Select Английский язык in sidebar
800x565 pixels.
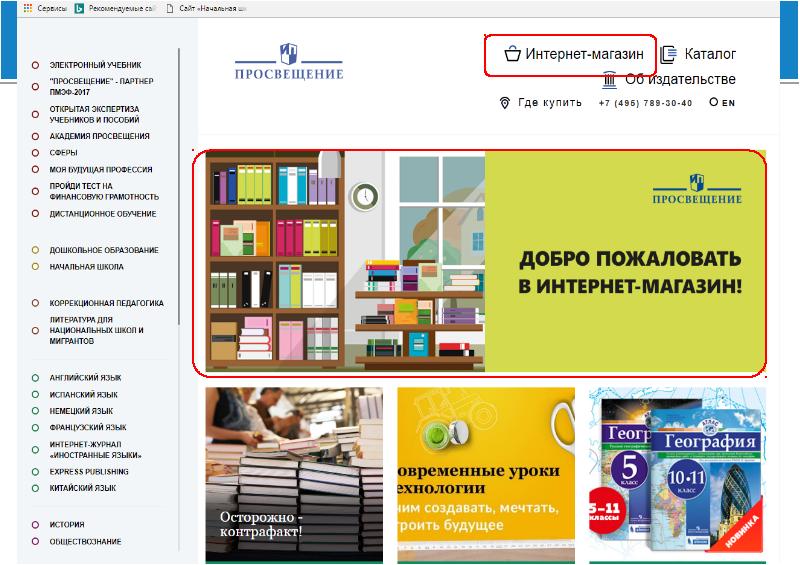coord(85,378)
